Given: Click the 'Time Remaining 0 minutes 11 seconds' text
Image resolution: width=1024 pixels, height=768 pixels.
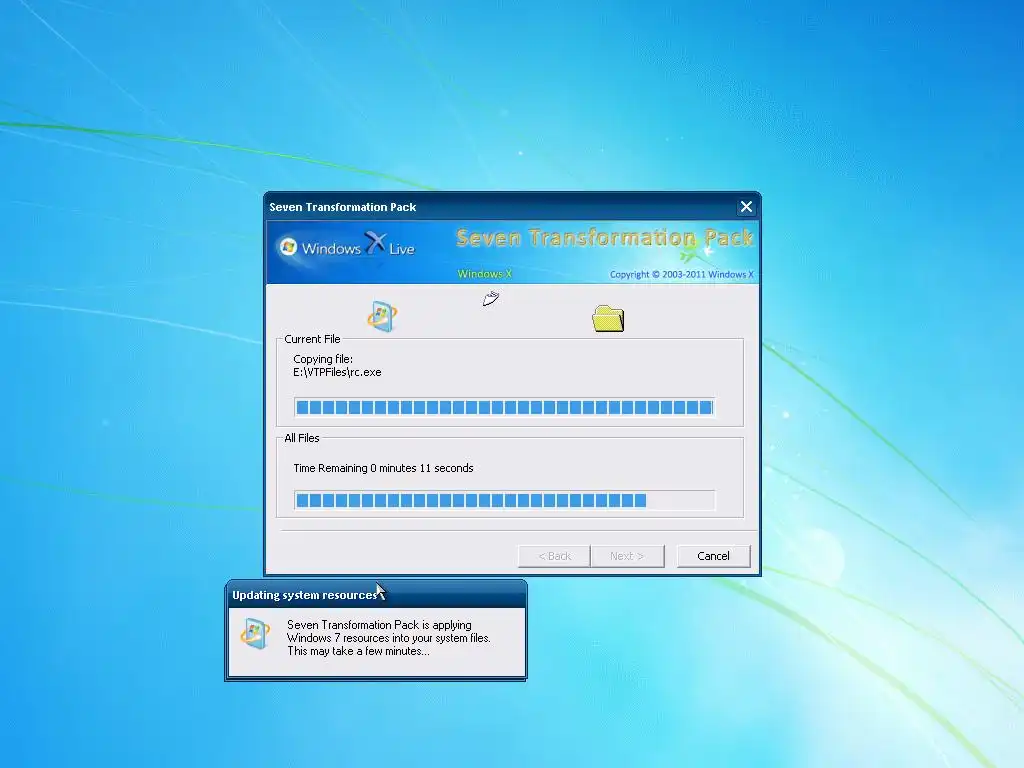Looking at the screenshot, I should point(383,468).
